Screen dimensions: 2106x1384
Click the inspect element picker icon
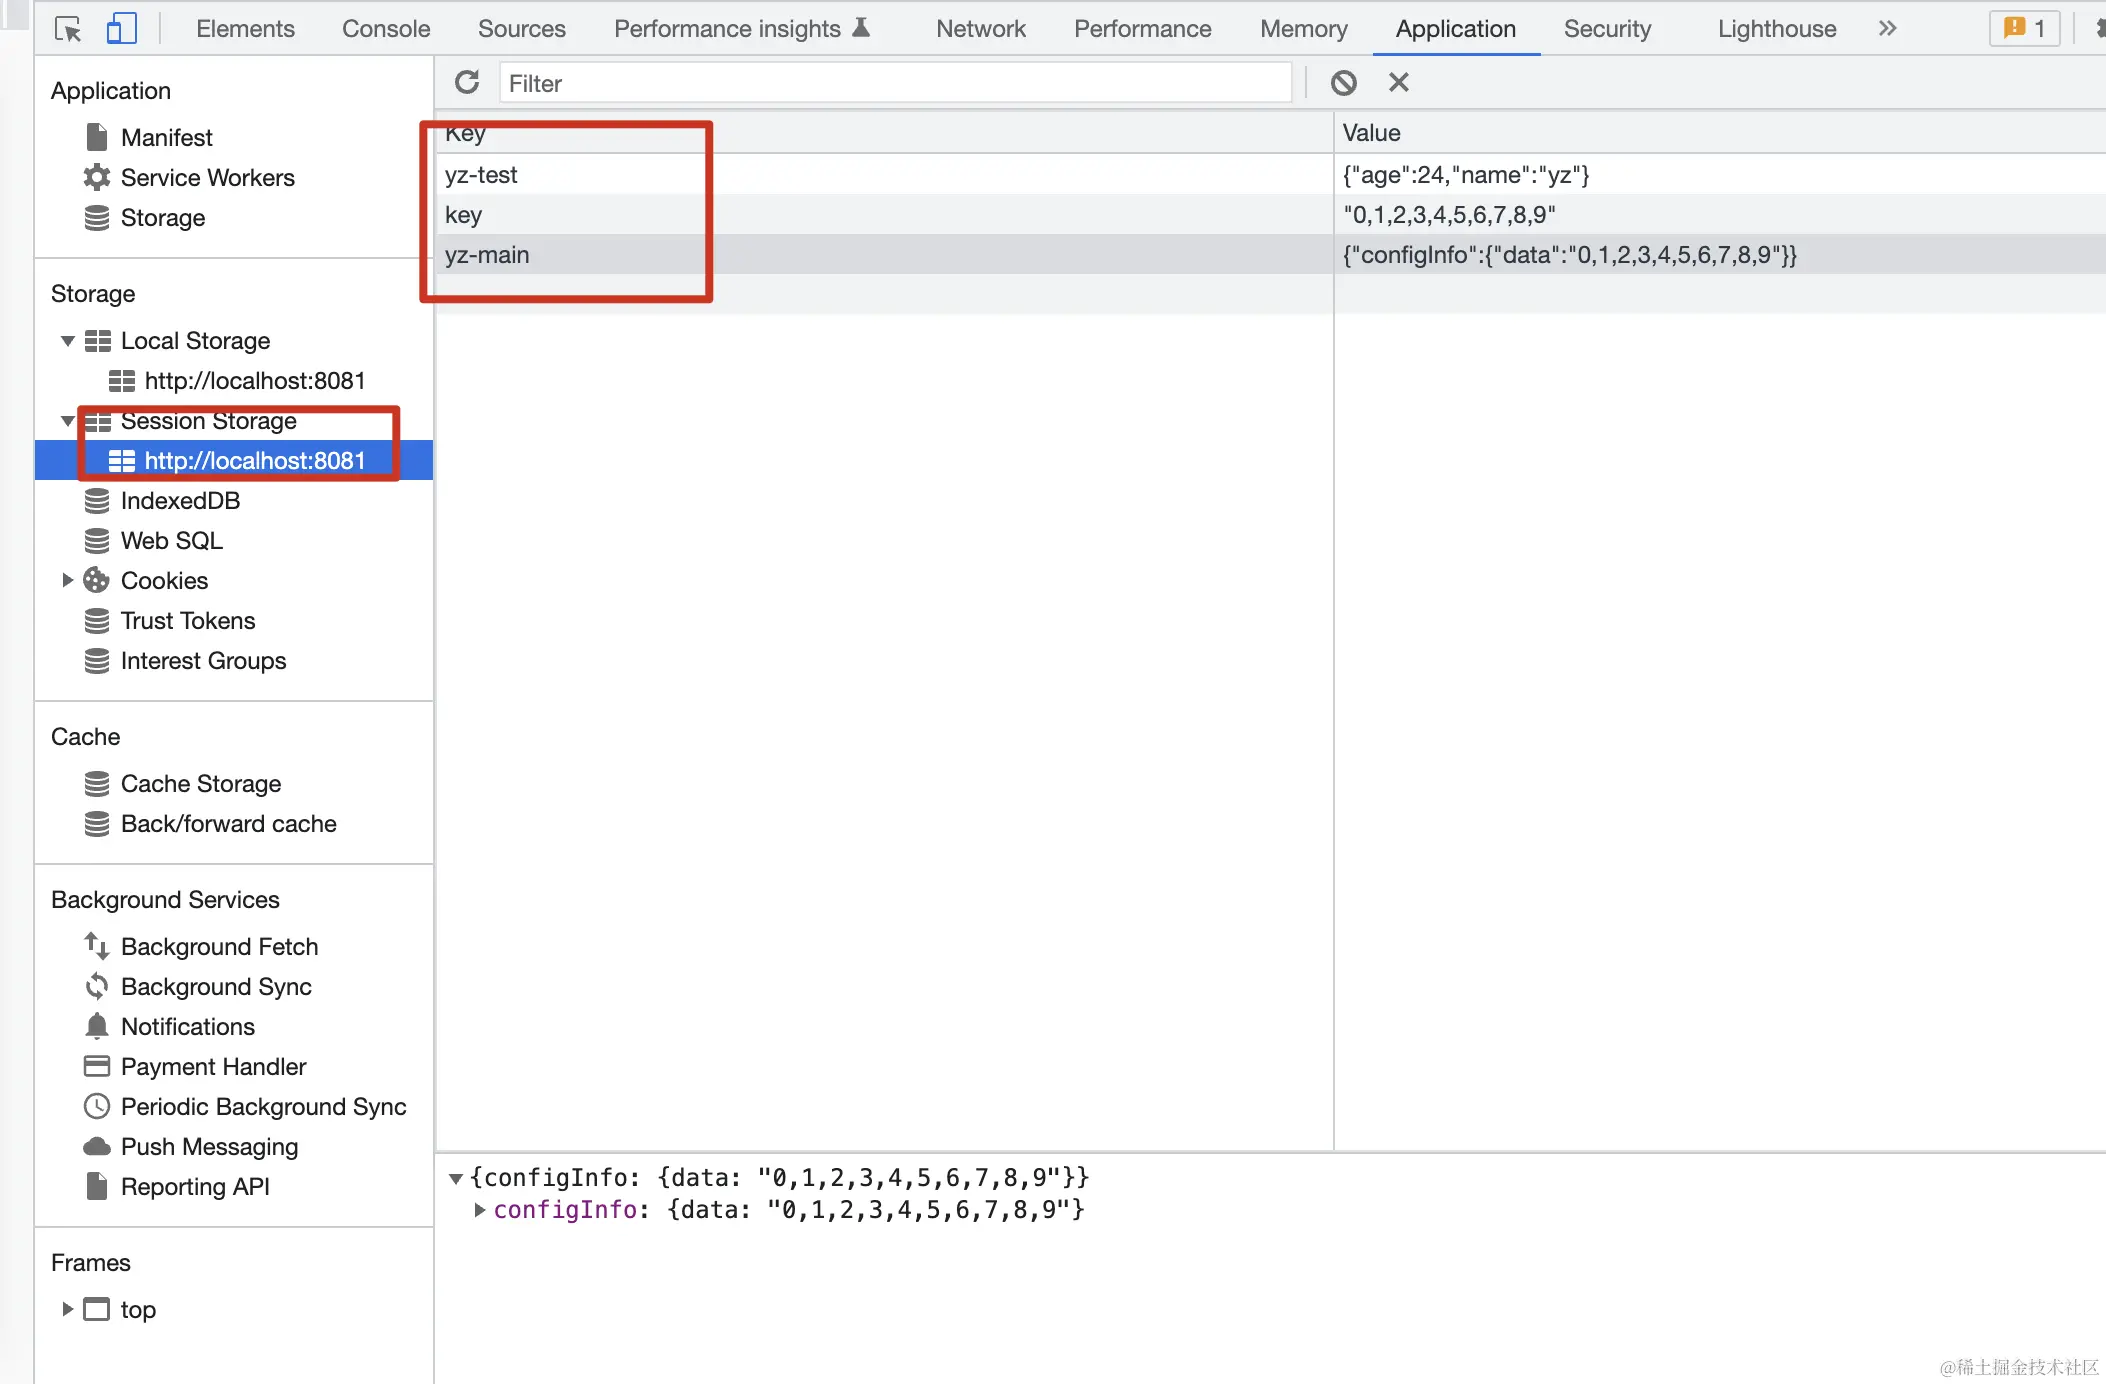click(x=68, y=29)
